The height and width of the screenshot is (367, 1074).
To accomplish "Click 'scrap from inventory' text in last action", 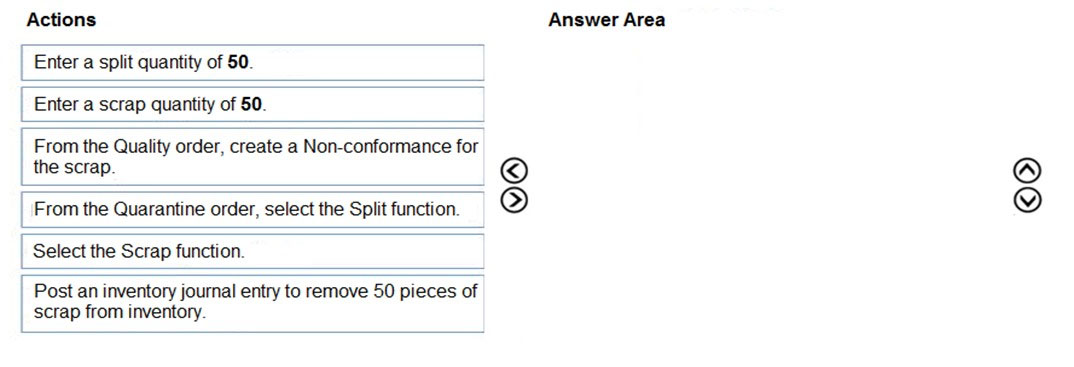I will [x=120, y=312].
